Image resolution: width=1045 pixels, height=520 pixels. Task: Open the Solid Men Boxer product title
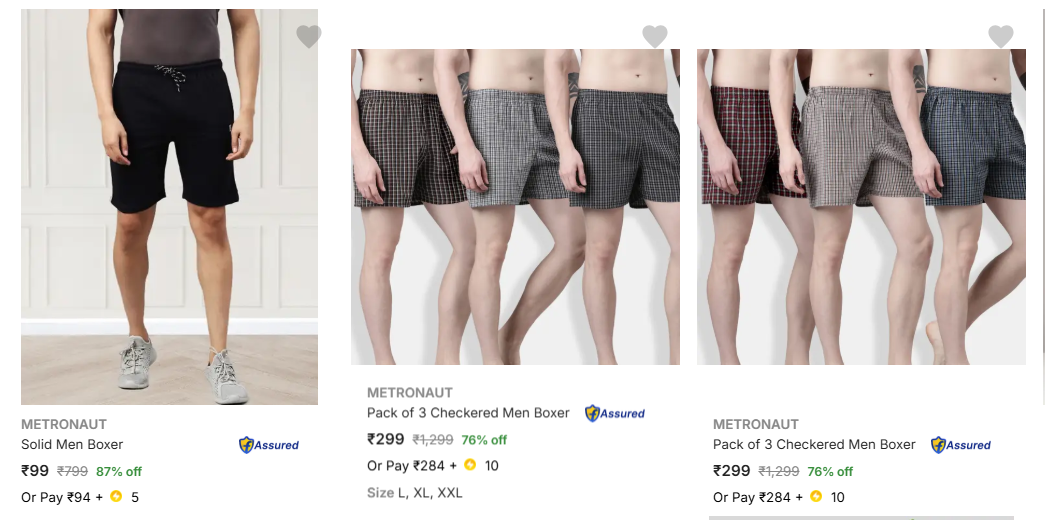(x=72, y=445)
